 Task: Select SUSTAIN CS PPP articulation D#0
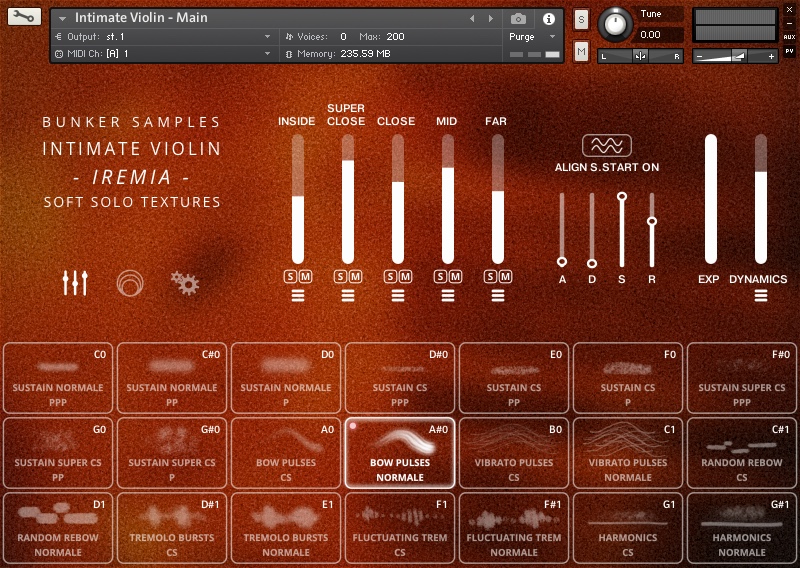(x=399, y=378)
